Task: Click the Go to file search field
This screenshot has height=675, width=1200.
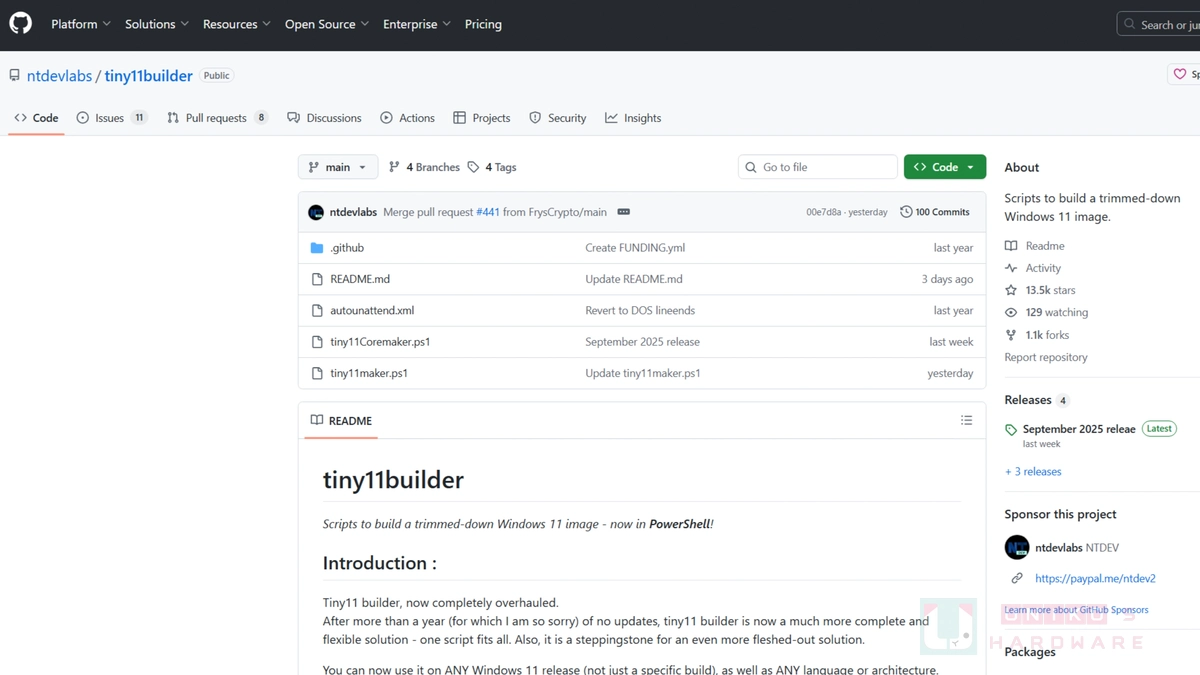Action: tap(818, 167)
